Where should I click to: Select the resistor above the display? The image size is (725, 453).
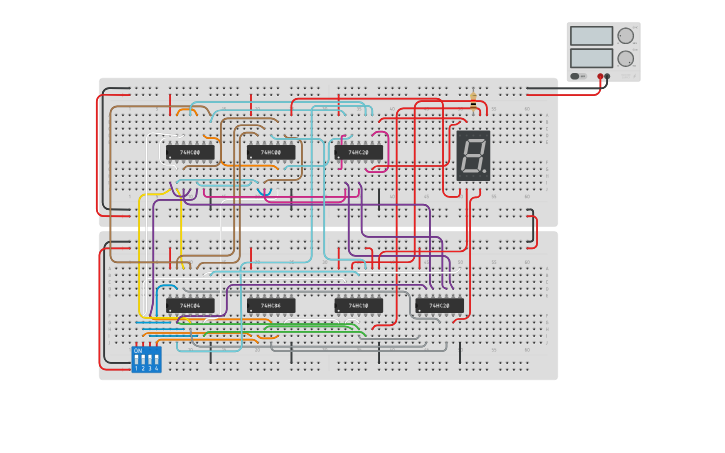click(x=473, y=101)
